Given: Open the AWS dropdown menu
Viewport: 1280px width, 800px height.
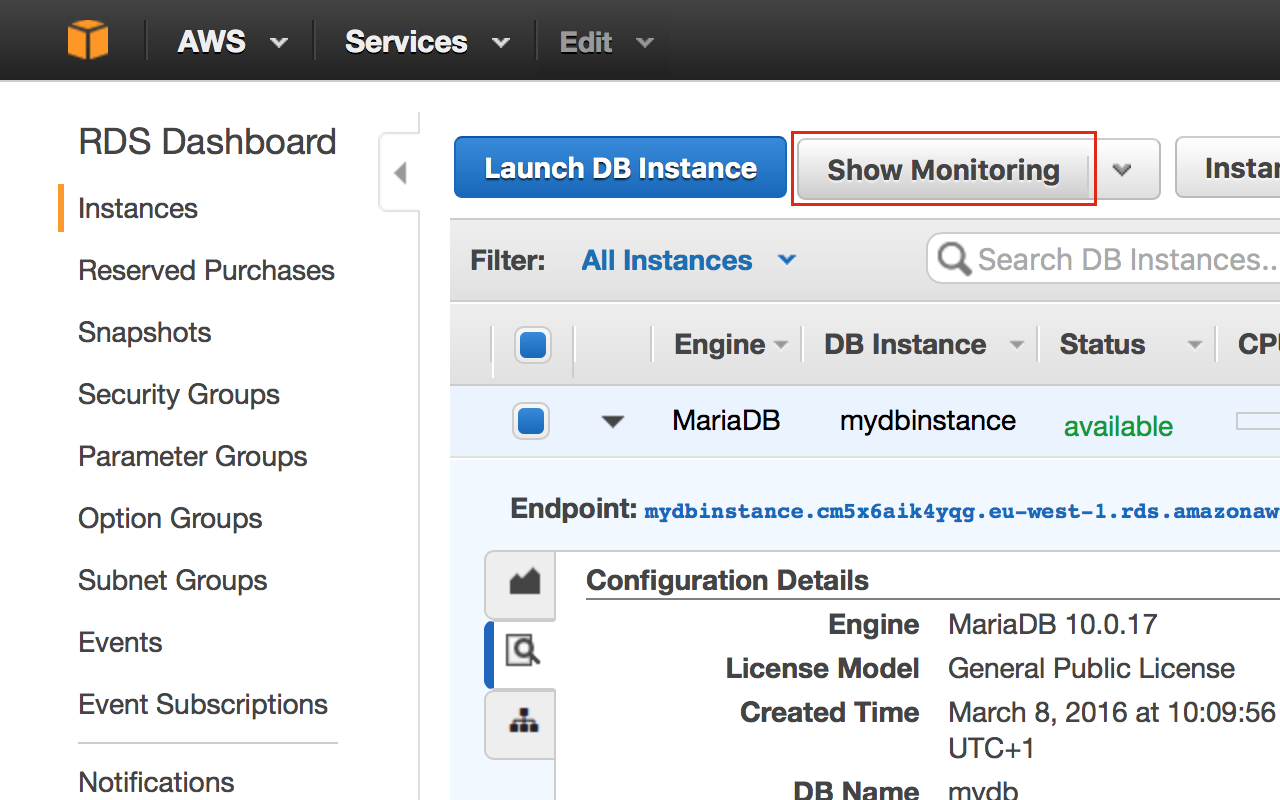Looking at the screenshot, I should point(234,42).
